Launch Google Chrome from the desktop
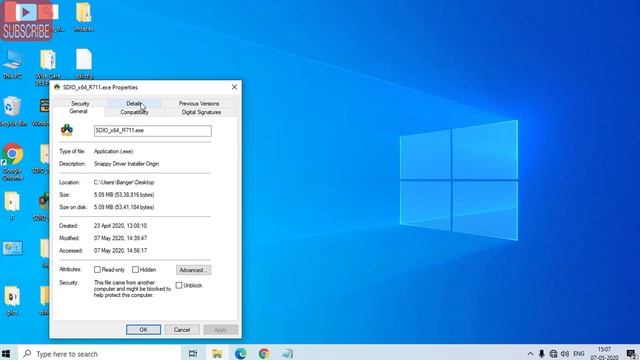The height and width of the screenshot is (360, 640). pos(12,162)
